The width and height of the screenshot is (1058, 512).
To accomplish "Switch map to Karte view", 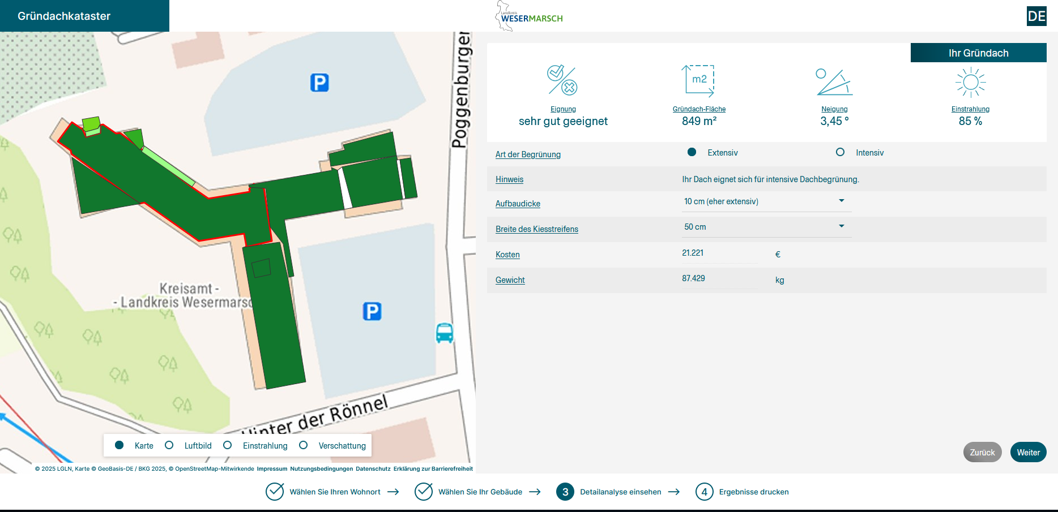I will point(119,445).
